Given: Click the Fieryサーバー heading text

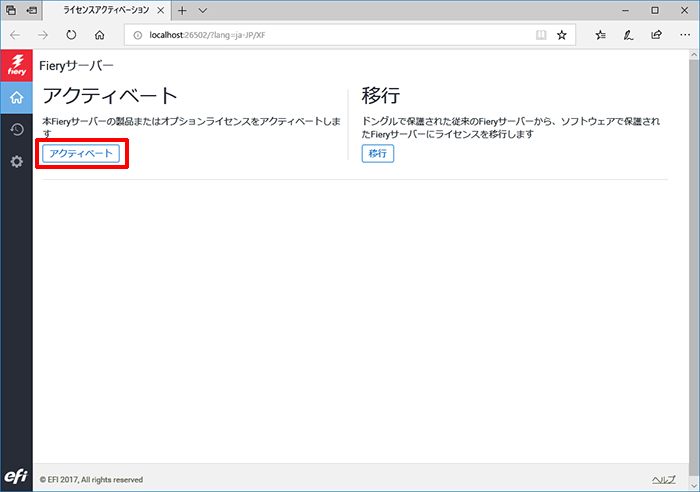Looking at the screenshot, I should (76, 66).
